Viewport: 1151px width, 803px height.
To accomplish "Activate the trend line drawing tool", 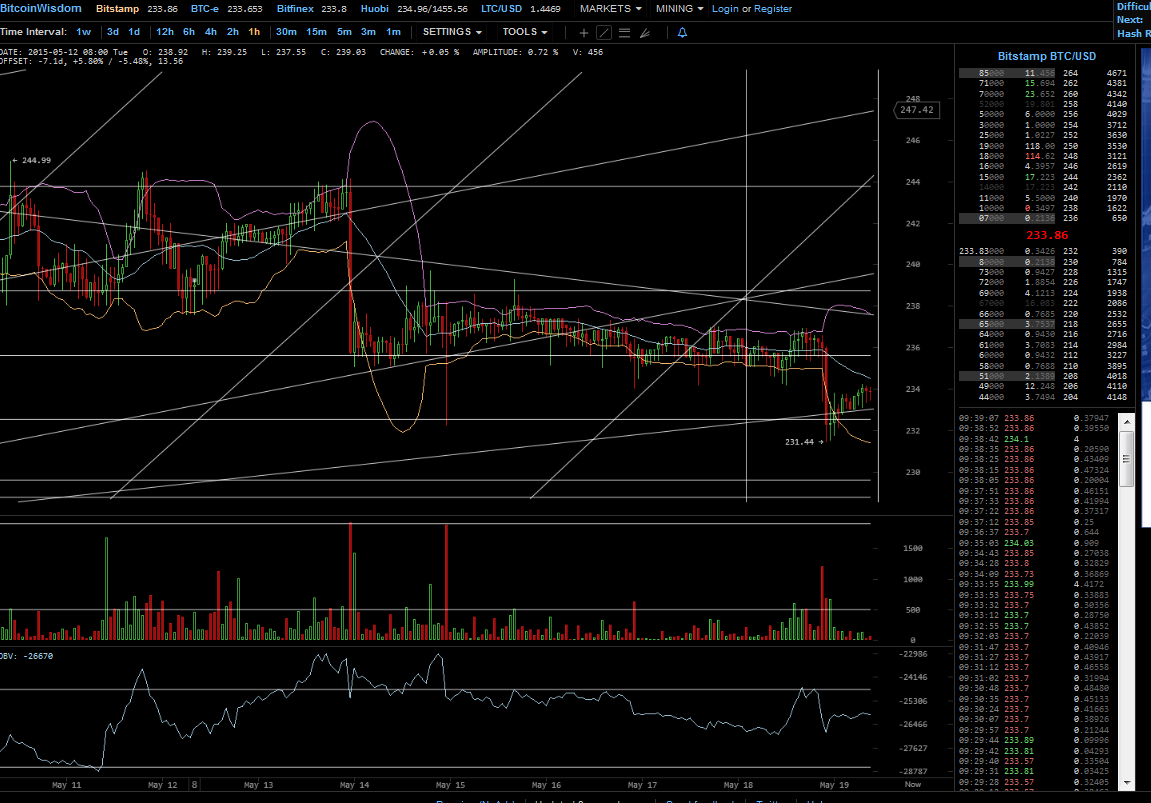I will pos(603,32).
